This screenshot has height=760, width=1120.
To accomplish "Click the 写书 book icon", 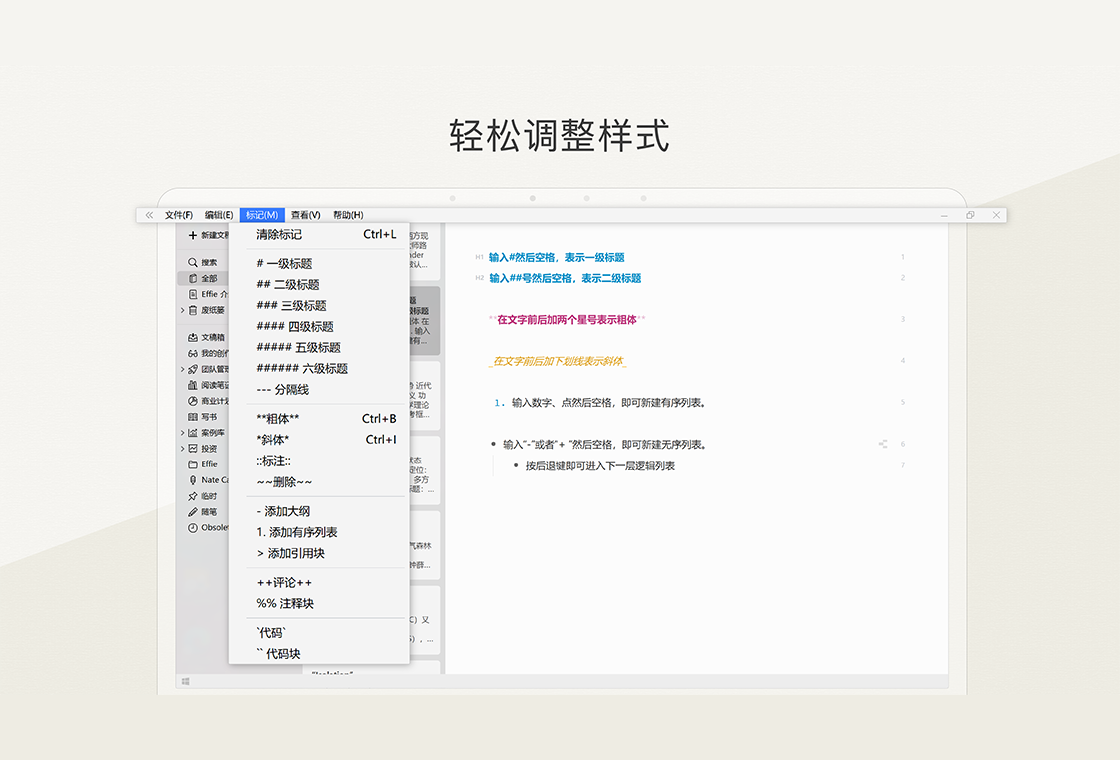I will pyautogui.click(x=193, y=417).
